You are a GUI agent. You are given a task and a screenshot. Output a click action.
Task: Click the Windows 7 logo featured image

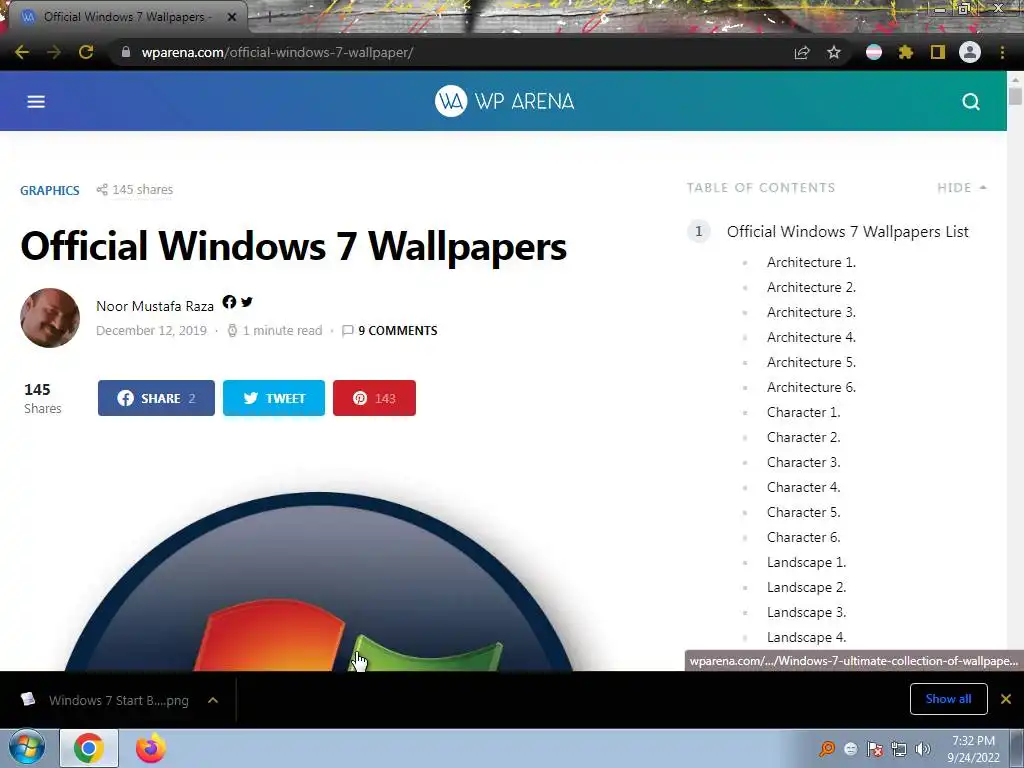click(x=319, y=581)
